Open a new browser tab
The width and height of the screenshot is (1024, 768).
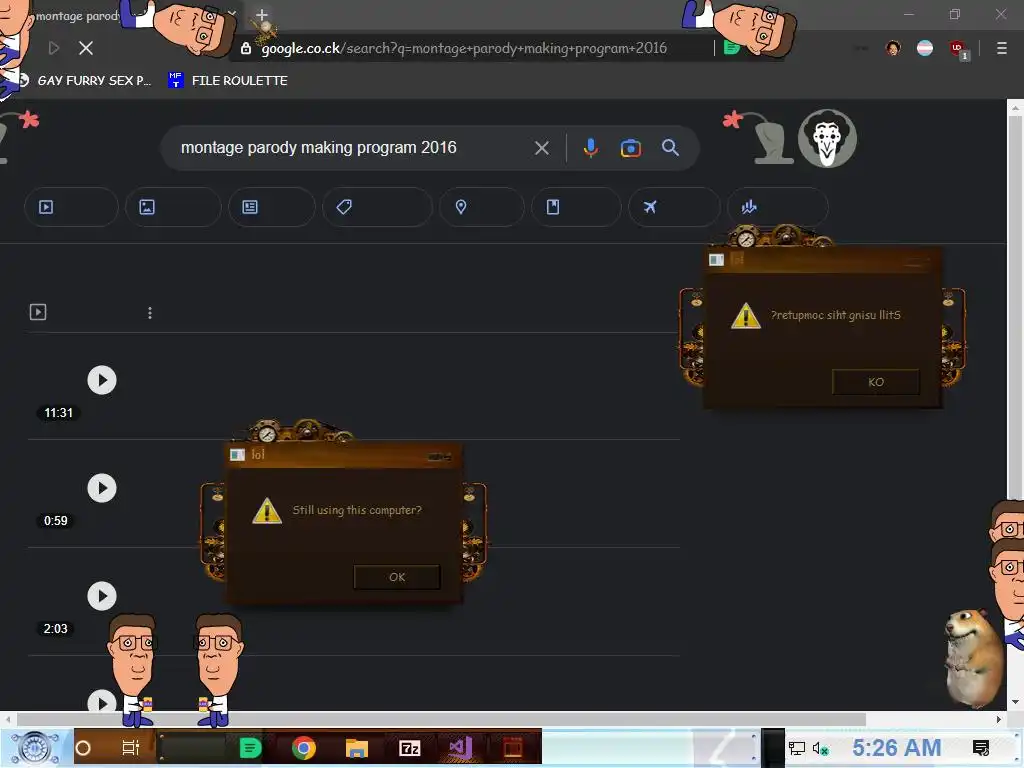[x=261, y=14]
